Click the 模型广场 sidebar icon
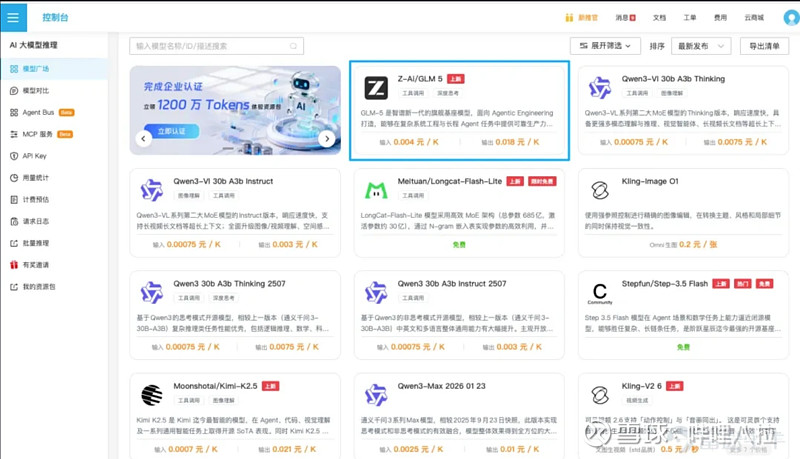Viewport: 800px width, 459px height. pyautogui.click(x=14, y=69)
